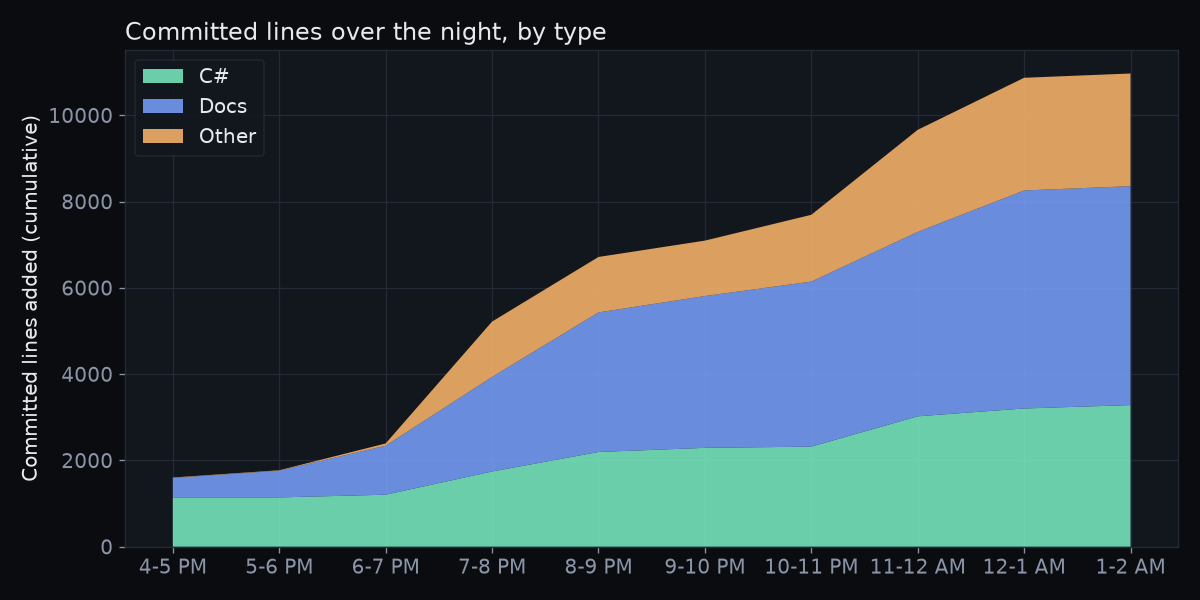Click the blue Docs legend swatch

point(163,106)
